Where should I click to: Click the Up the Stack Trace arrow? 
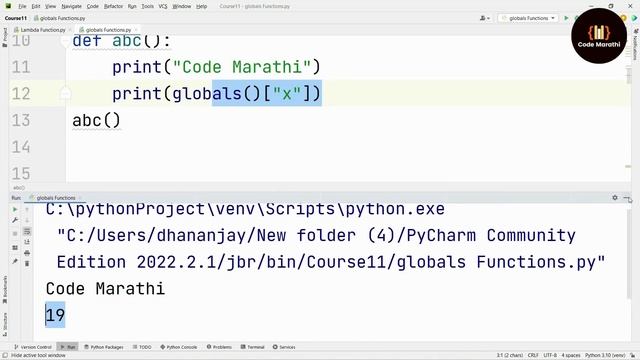(27, 209)
